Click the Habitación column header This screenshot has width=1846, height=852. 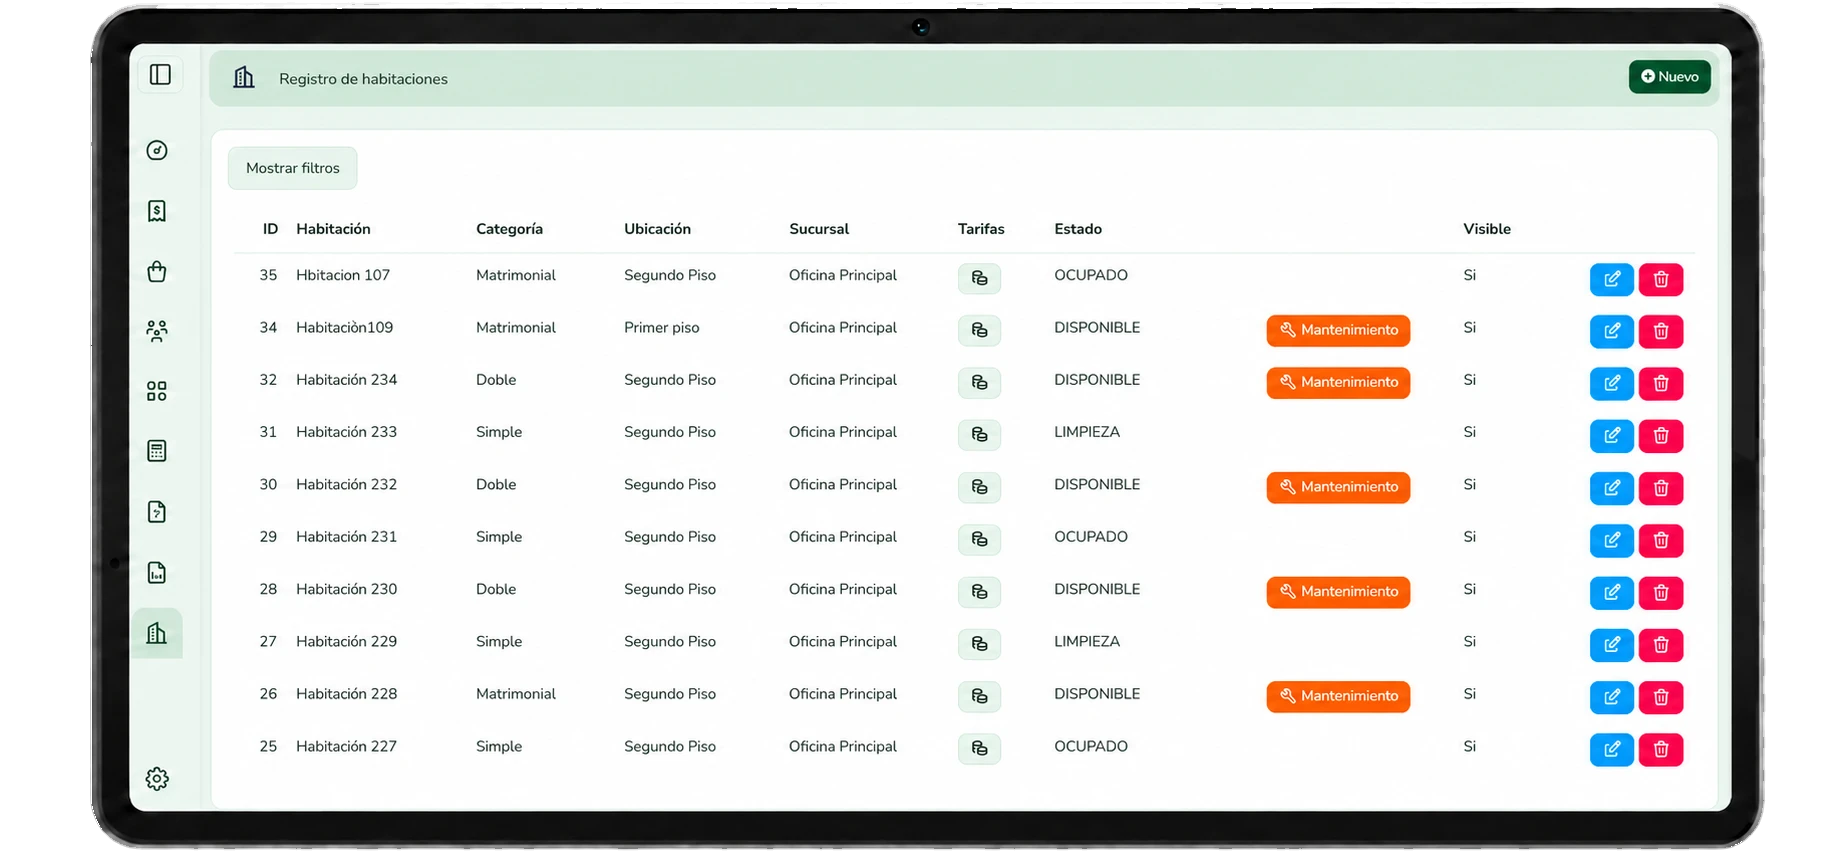tap(333, 229)
